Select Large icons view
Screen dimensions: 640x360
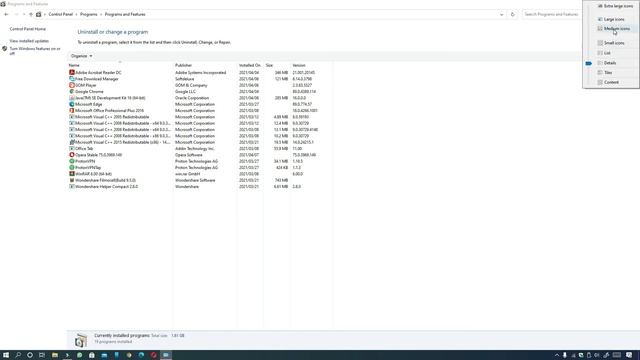611,19
